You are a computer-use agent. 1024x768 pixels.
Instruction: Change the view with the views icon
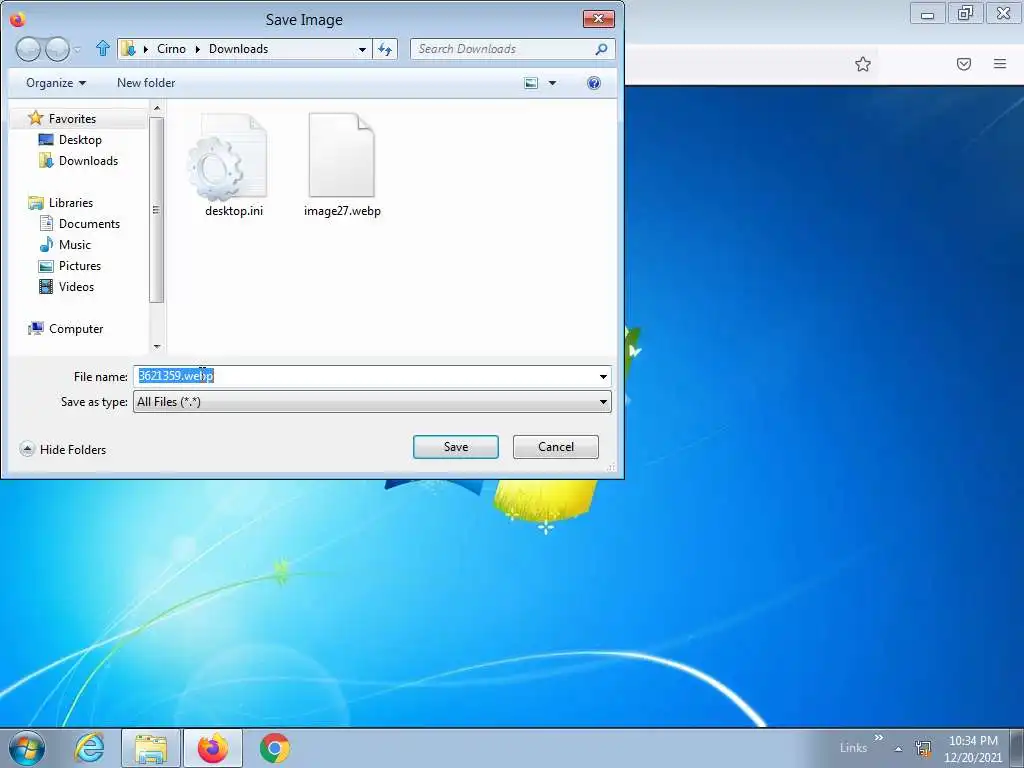click(531, 83)
